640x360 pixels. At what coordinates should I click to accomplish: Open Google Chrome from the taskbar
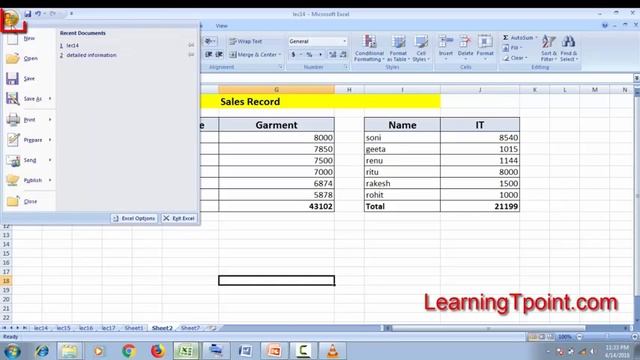pos(129,351)
